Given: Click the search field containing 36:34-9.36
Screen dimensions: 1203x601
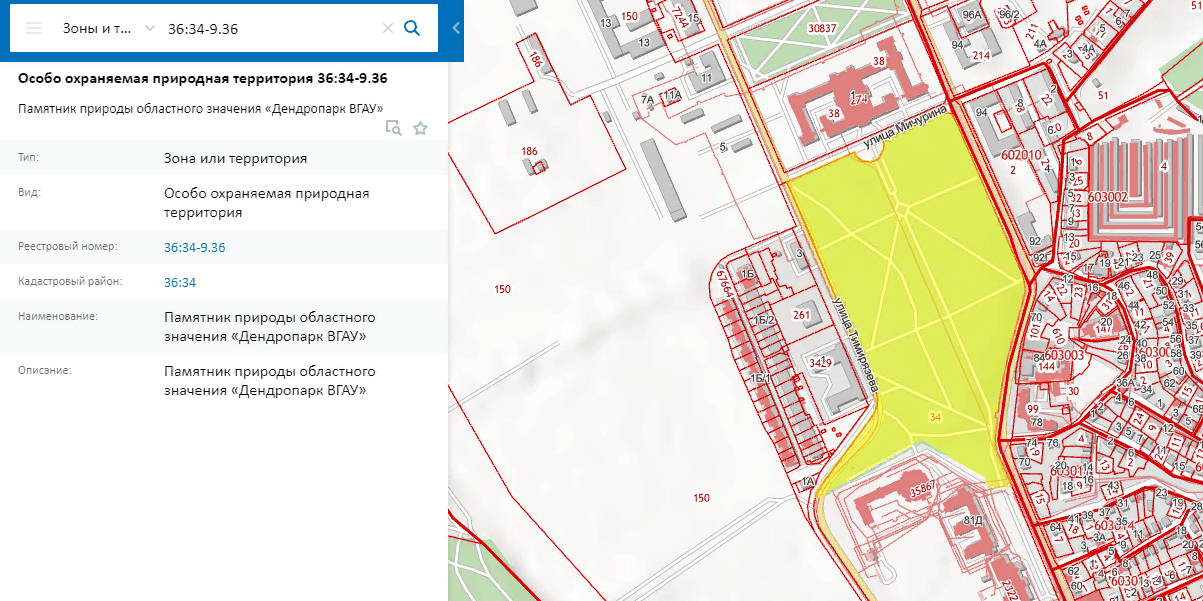Looking at the screenshot, I should coord(270,28).
